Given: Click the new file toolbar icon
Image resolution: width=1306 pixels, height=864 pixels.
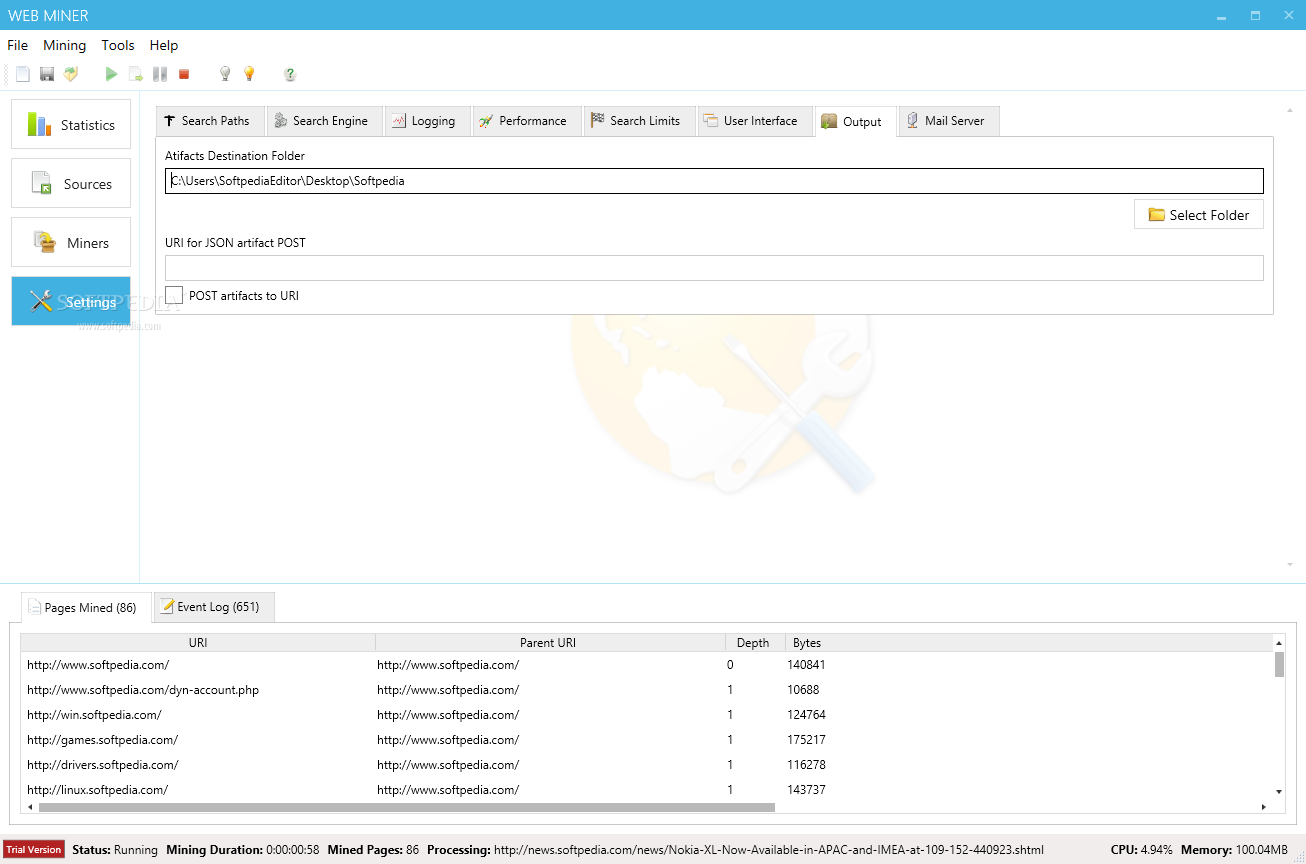Looking at the screenshot, I should (x=23, y=74).
